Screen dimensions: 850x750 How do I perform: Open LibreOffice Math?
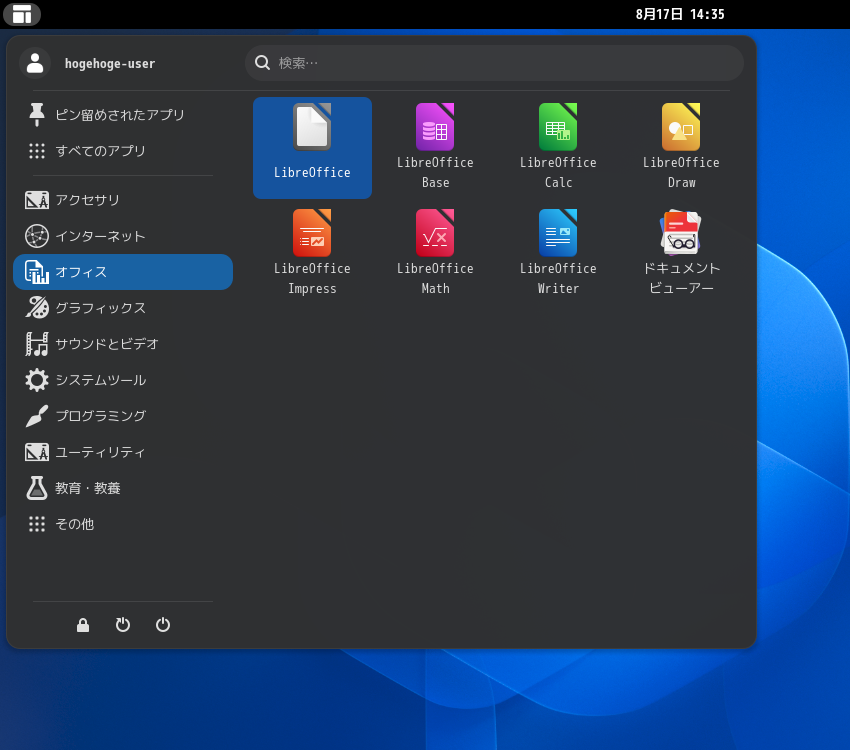coord(435,253)
